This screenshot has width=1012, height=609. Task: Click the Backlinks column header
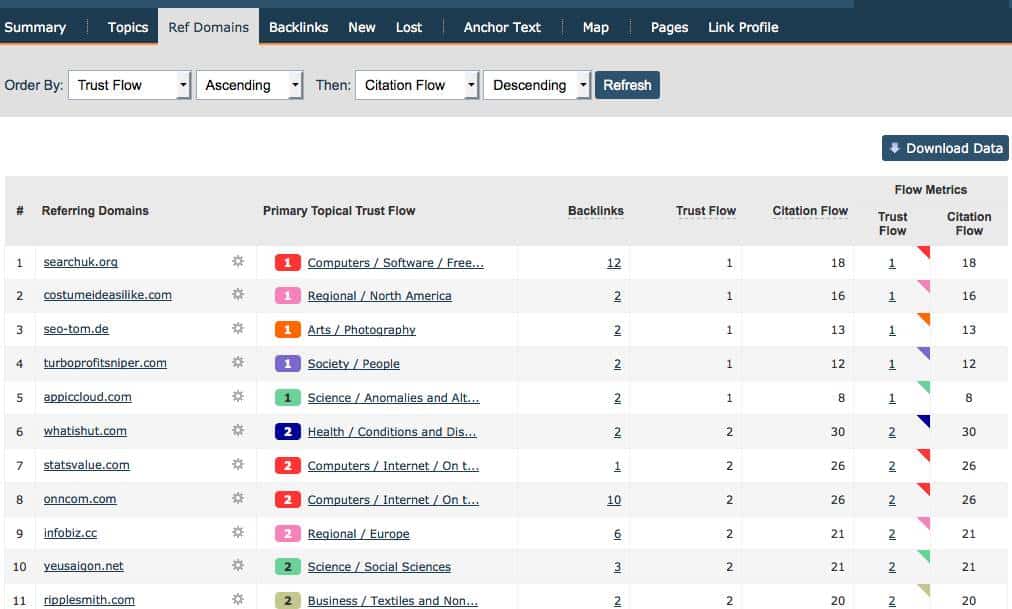(x=596, y=211)
